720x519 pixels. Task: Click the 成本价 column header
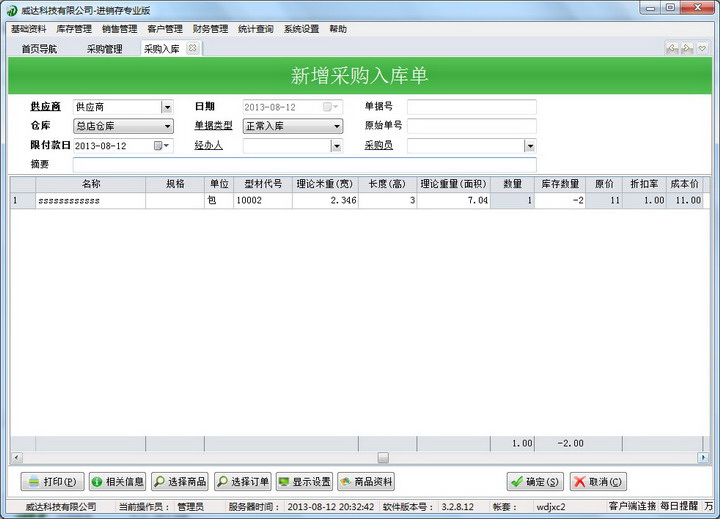coord(685,184)
